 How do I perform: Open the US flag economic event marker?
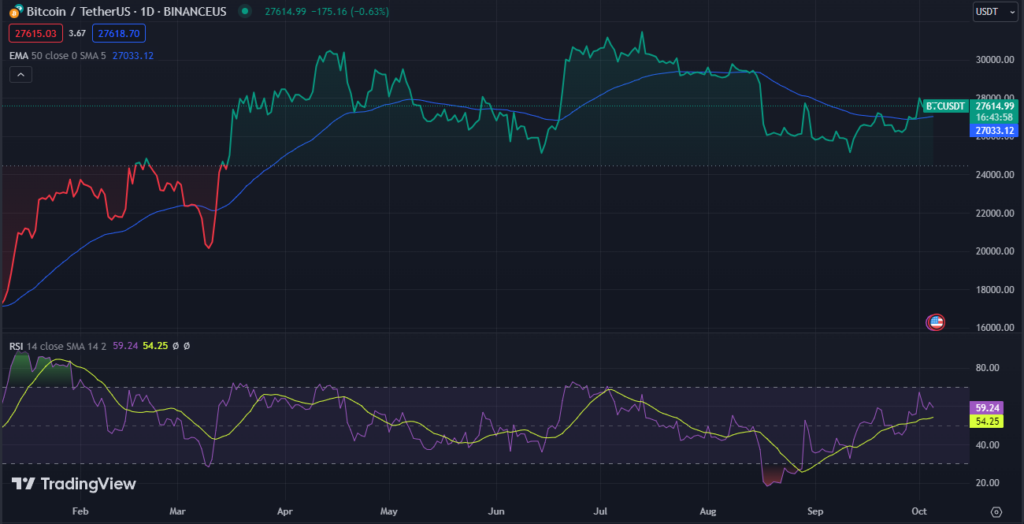[936, 321]
